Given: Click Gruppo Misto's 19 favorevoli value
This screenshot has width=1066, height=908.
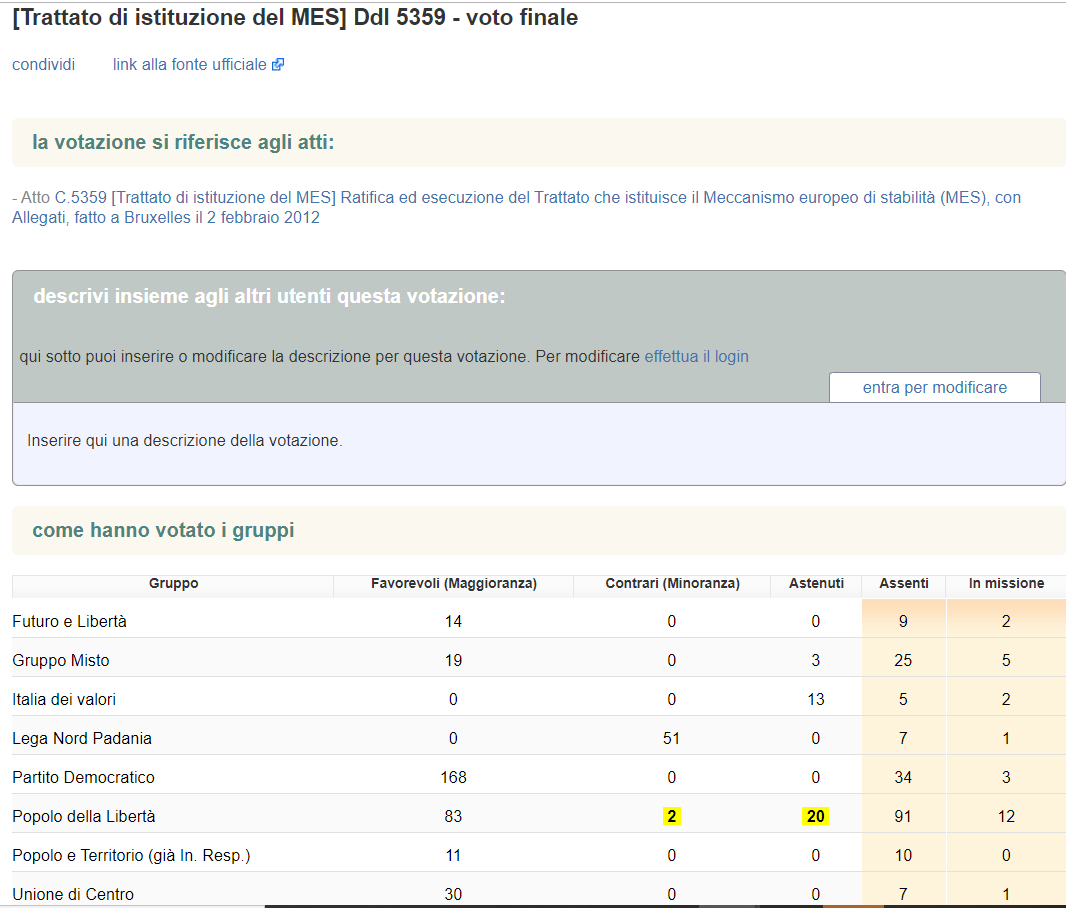Looking at the screenshot, I should (453, 661).
